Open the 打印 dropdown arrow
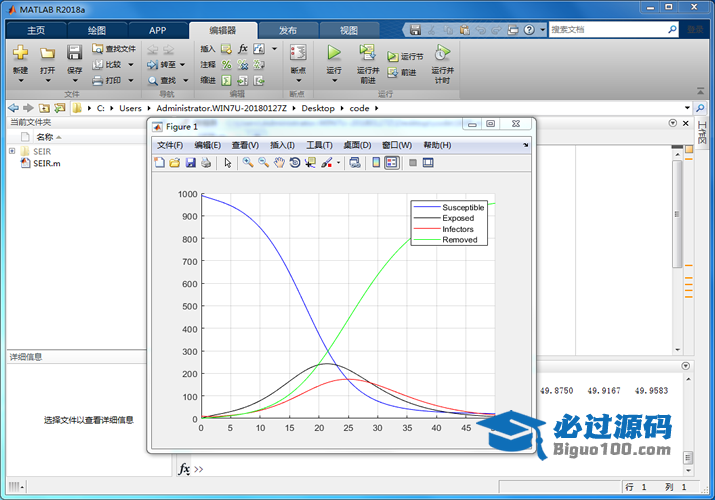Viewport: 715px width, 500px height. point(131,81)
